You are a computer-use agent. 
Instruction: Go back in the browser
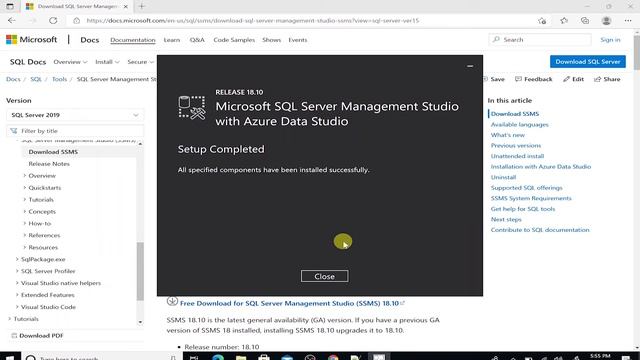point(12,20)
